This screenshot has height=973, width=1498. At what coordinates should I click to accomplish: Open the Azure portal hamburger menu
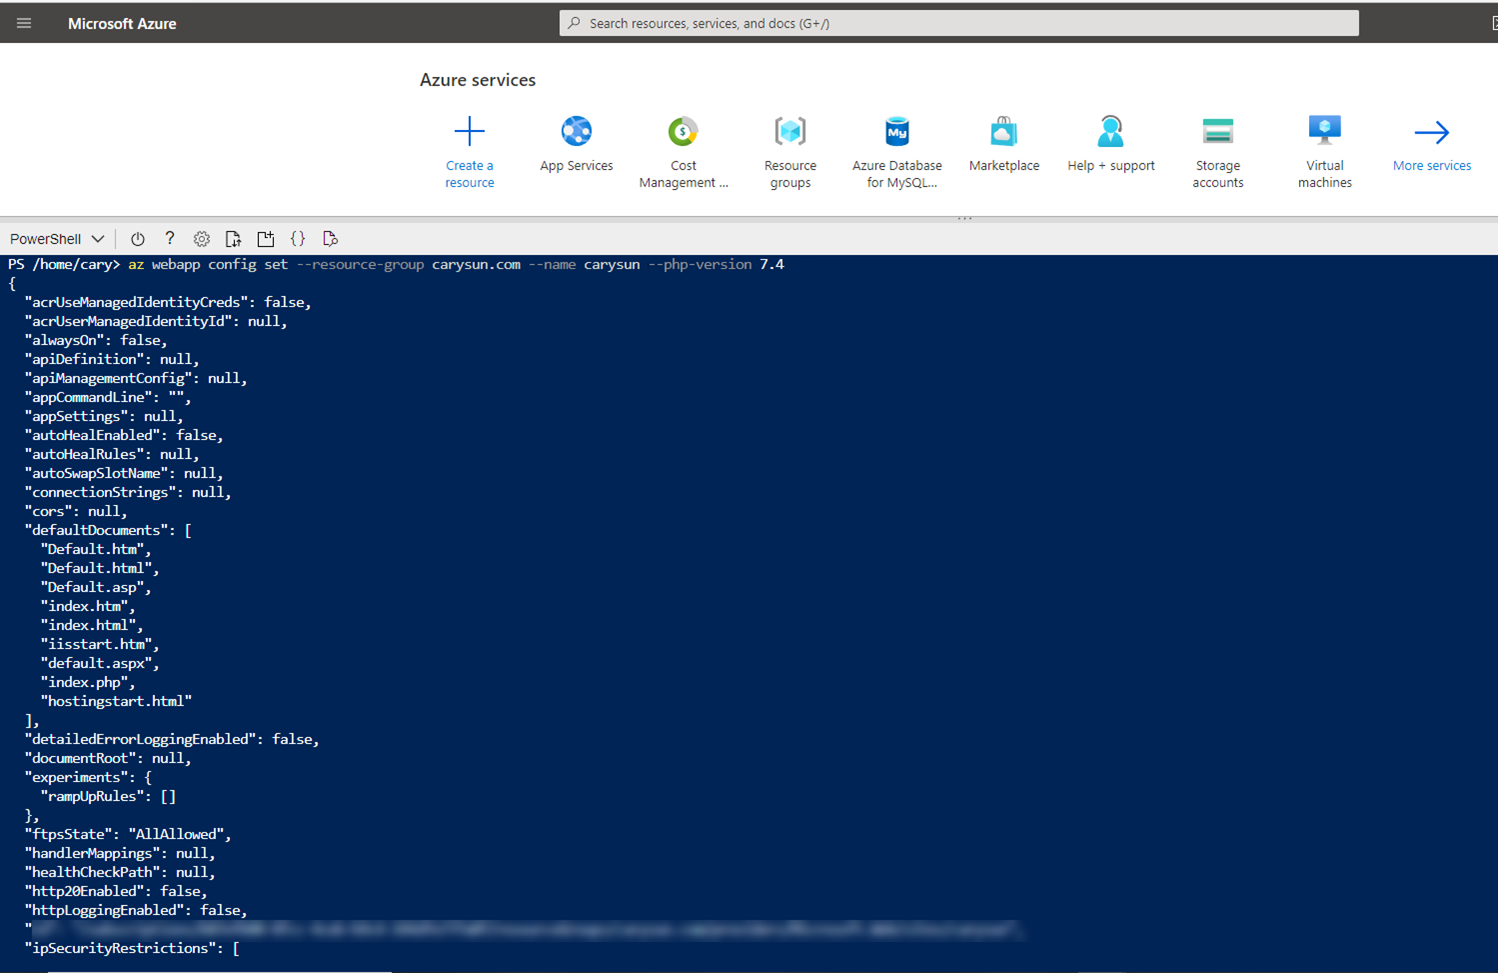point(24,23)
